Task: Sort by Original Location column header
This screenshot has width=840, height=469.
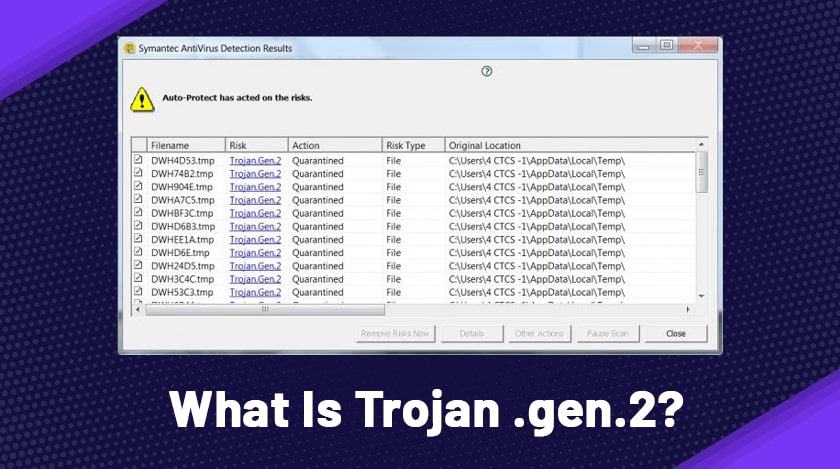Action: click(x=570, y=145)
